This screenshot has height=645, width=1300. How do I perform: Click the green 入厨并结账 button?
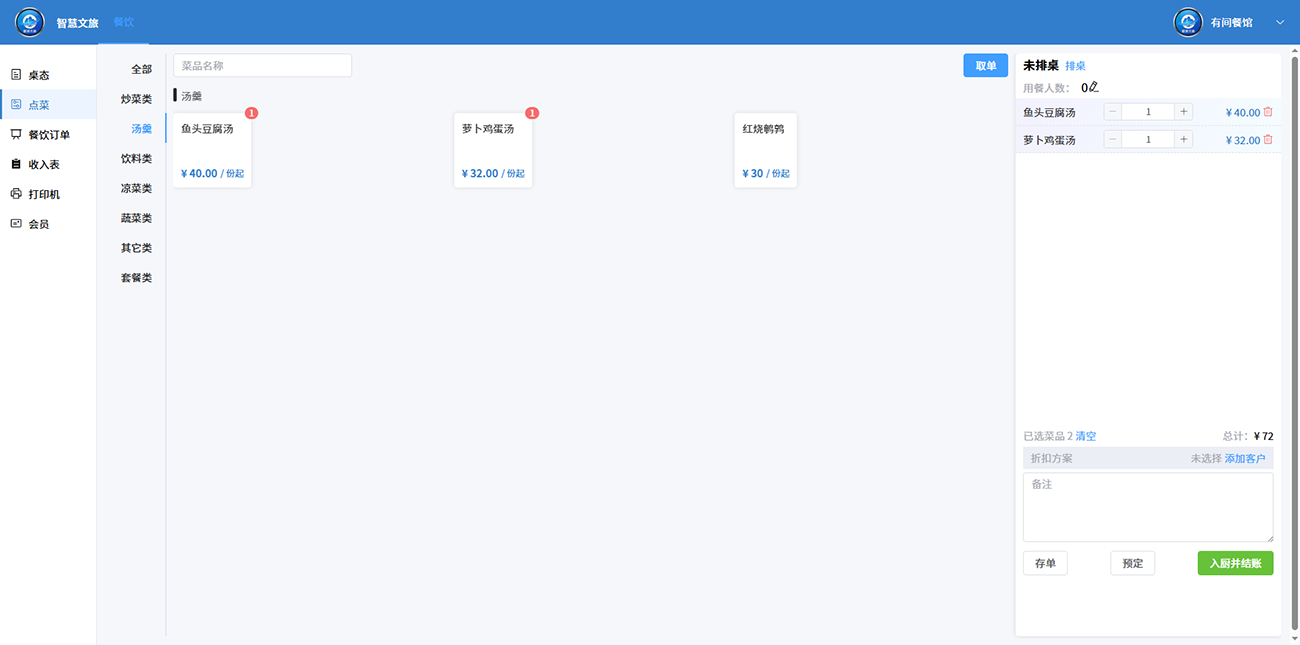(x=1236, y=563)
